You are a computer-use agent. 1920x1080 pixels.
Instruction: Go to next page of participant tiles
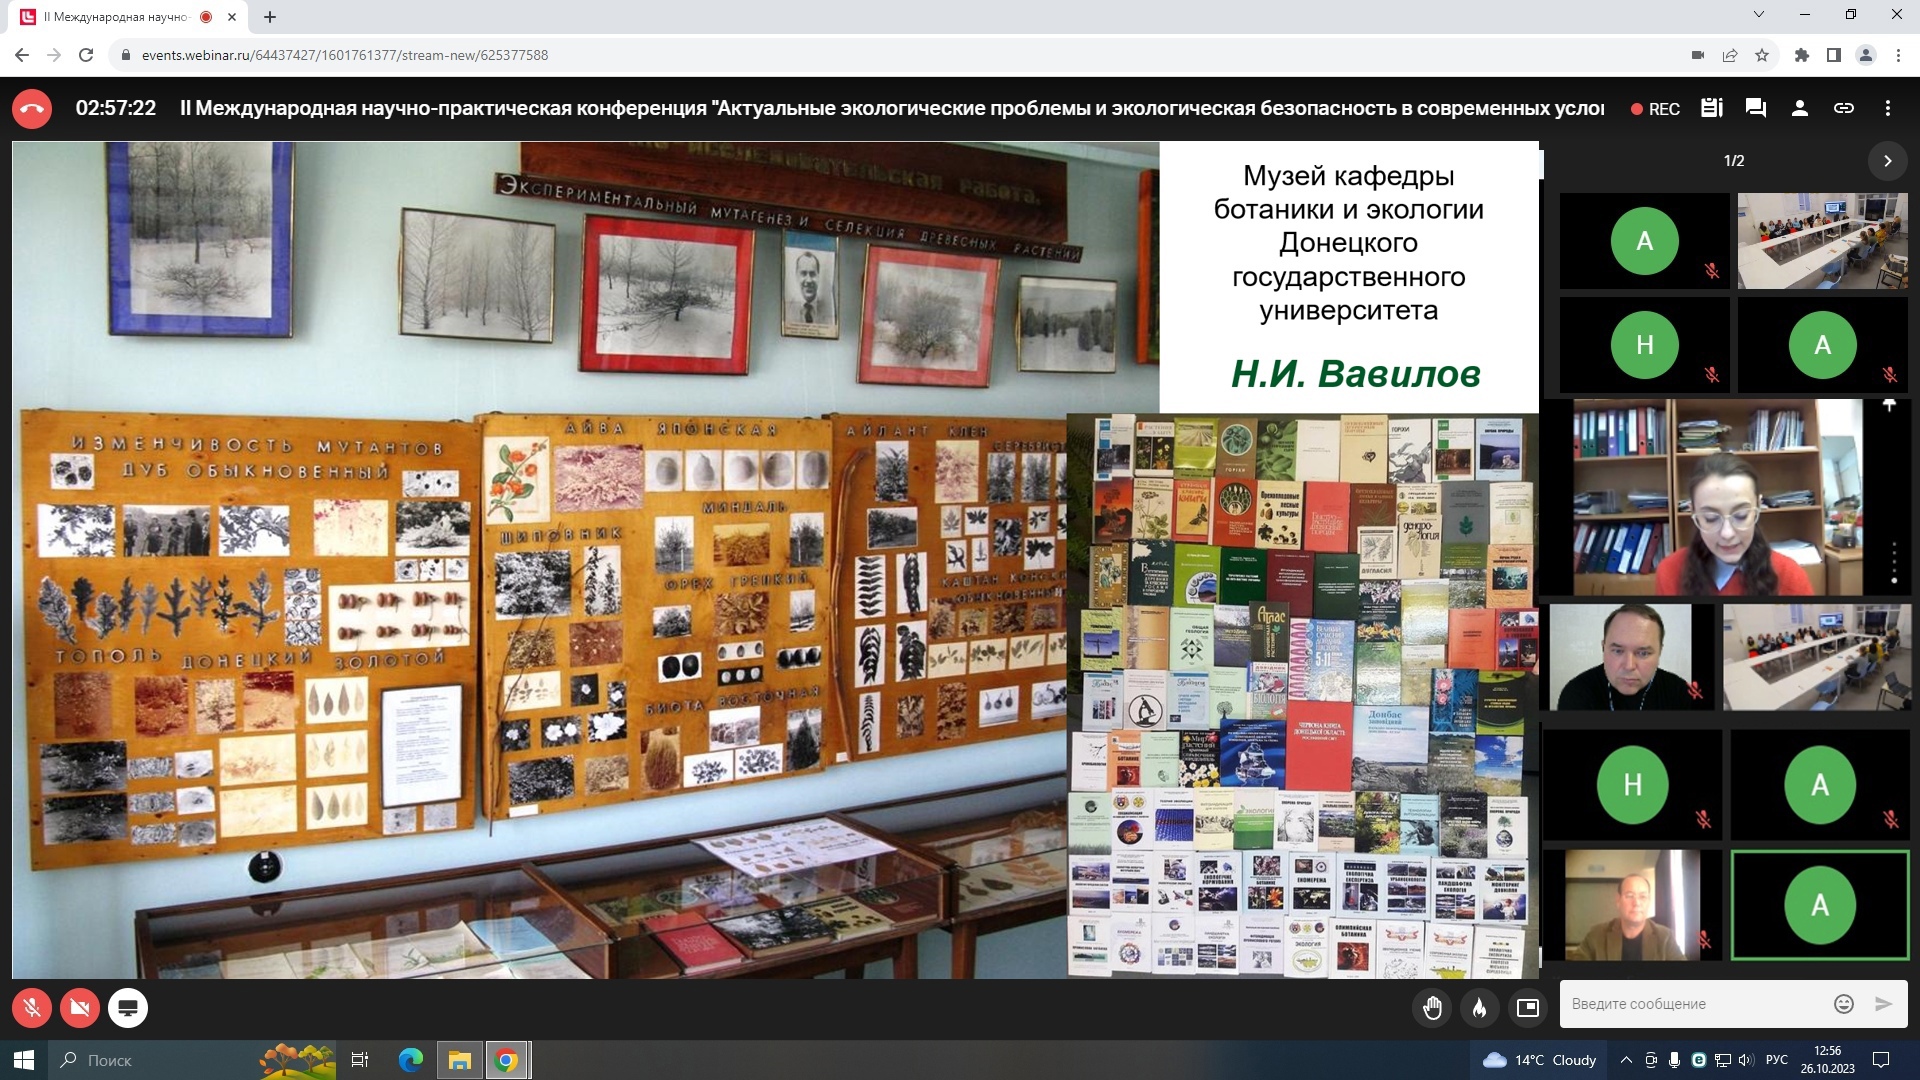coord(1888,161)
